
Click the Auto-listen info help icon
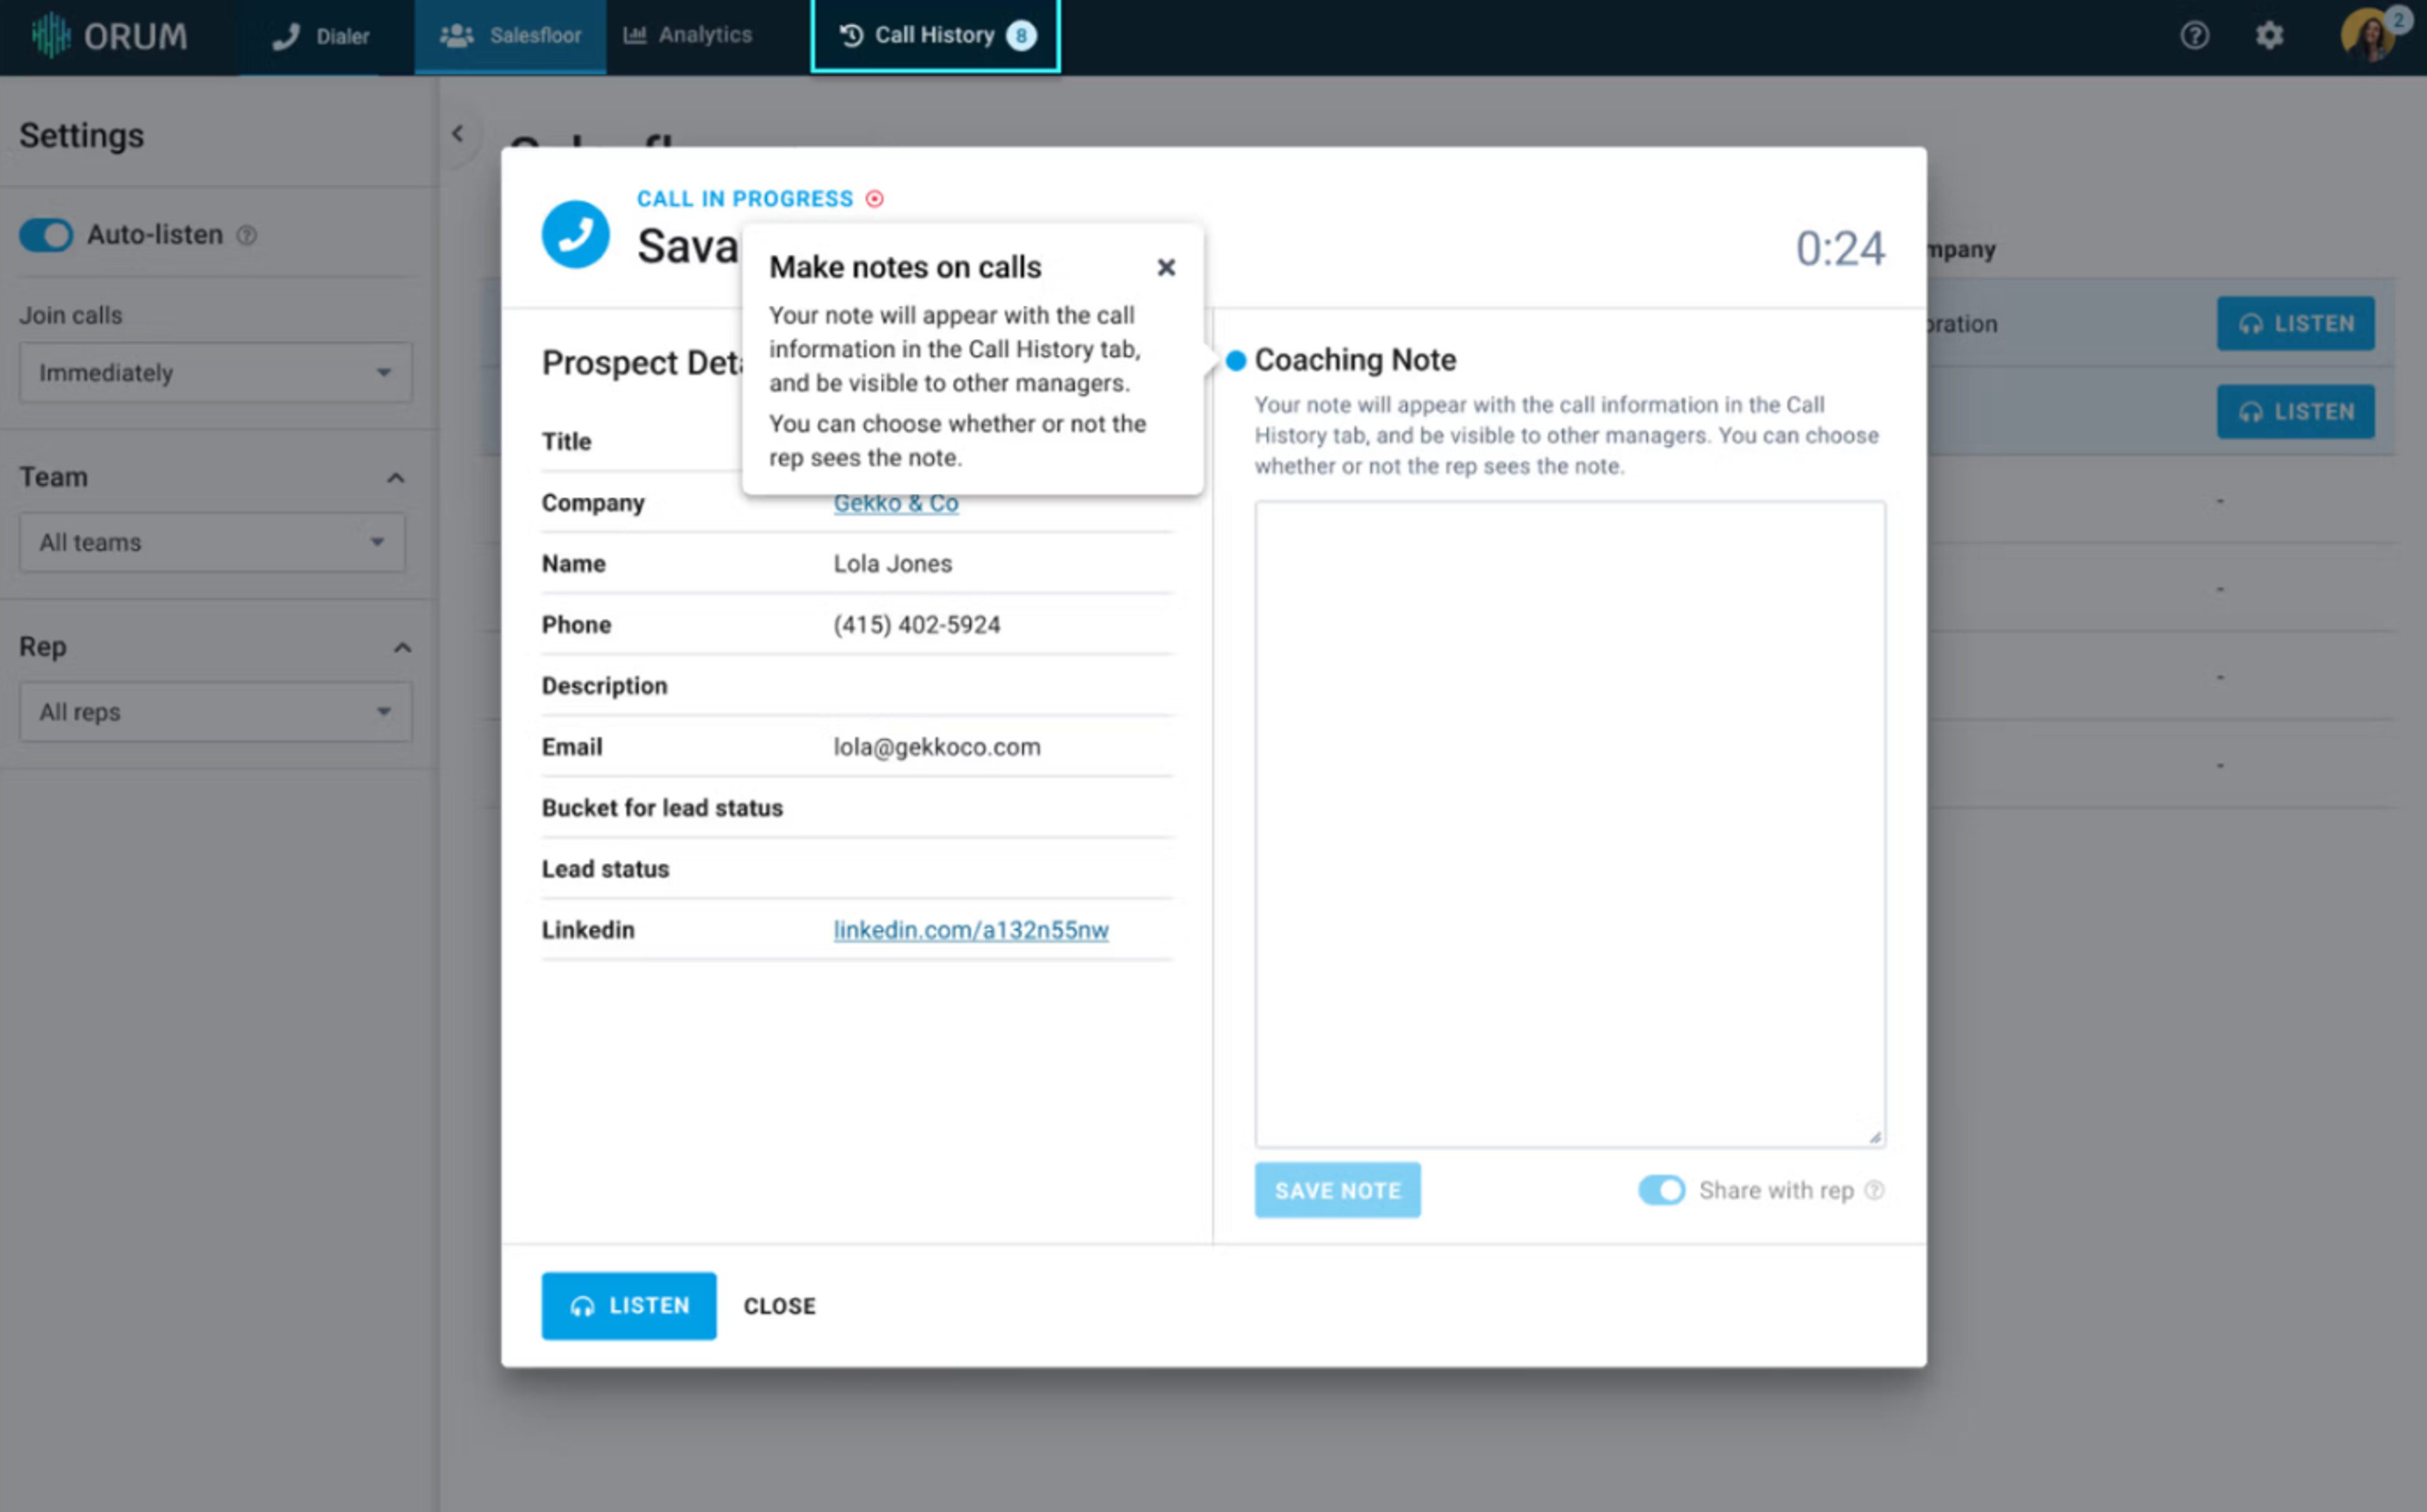point(247,235)
